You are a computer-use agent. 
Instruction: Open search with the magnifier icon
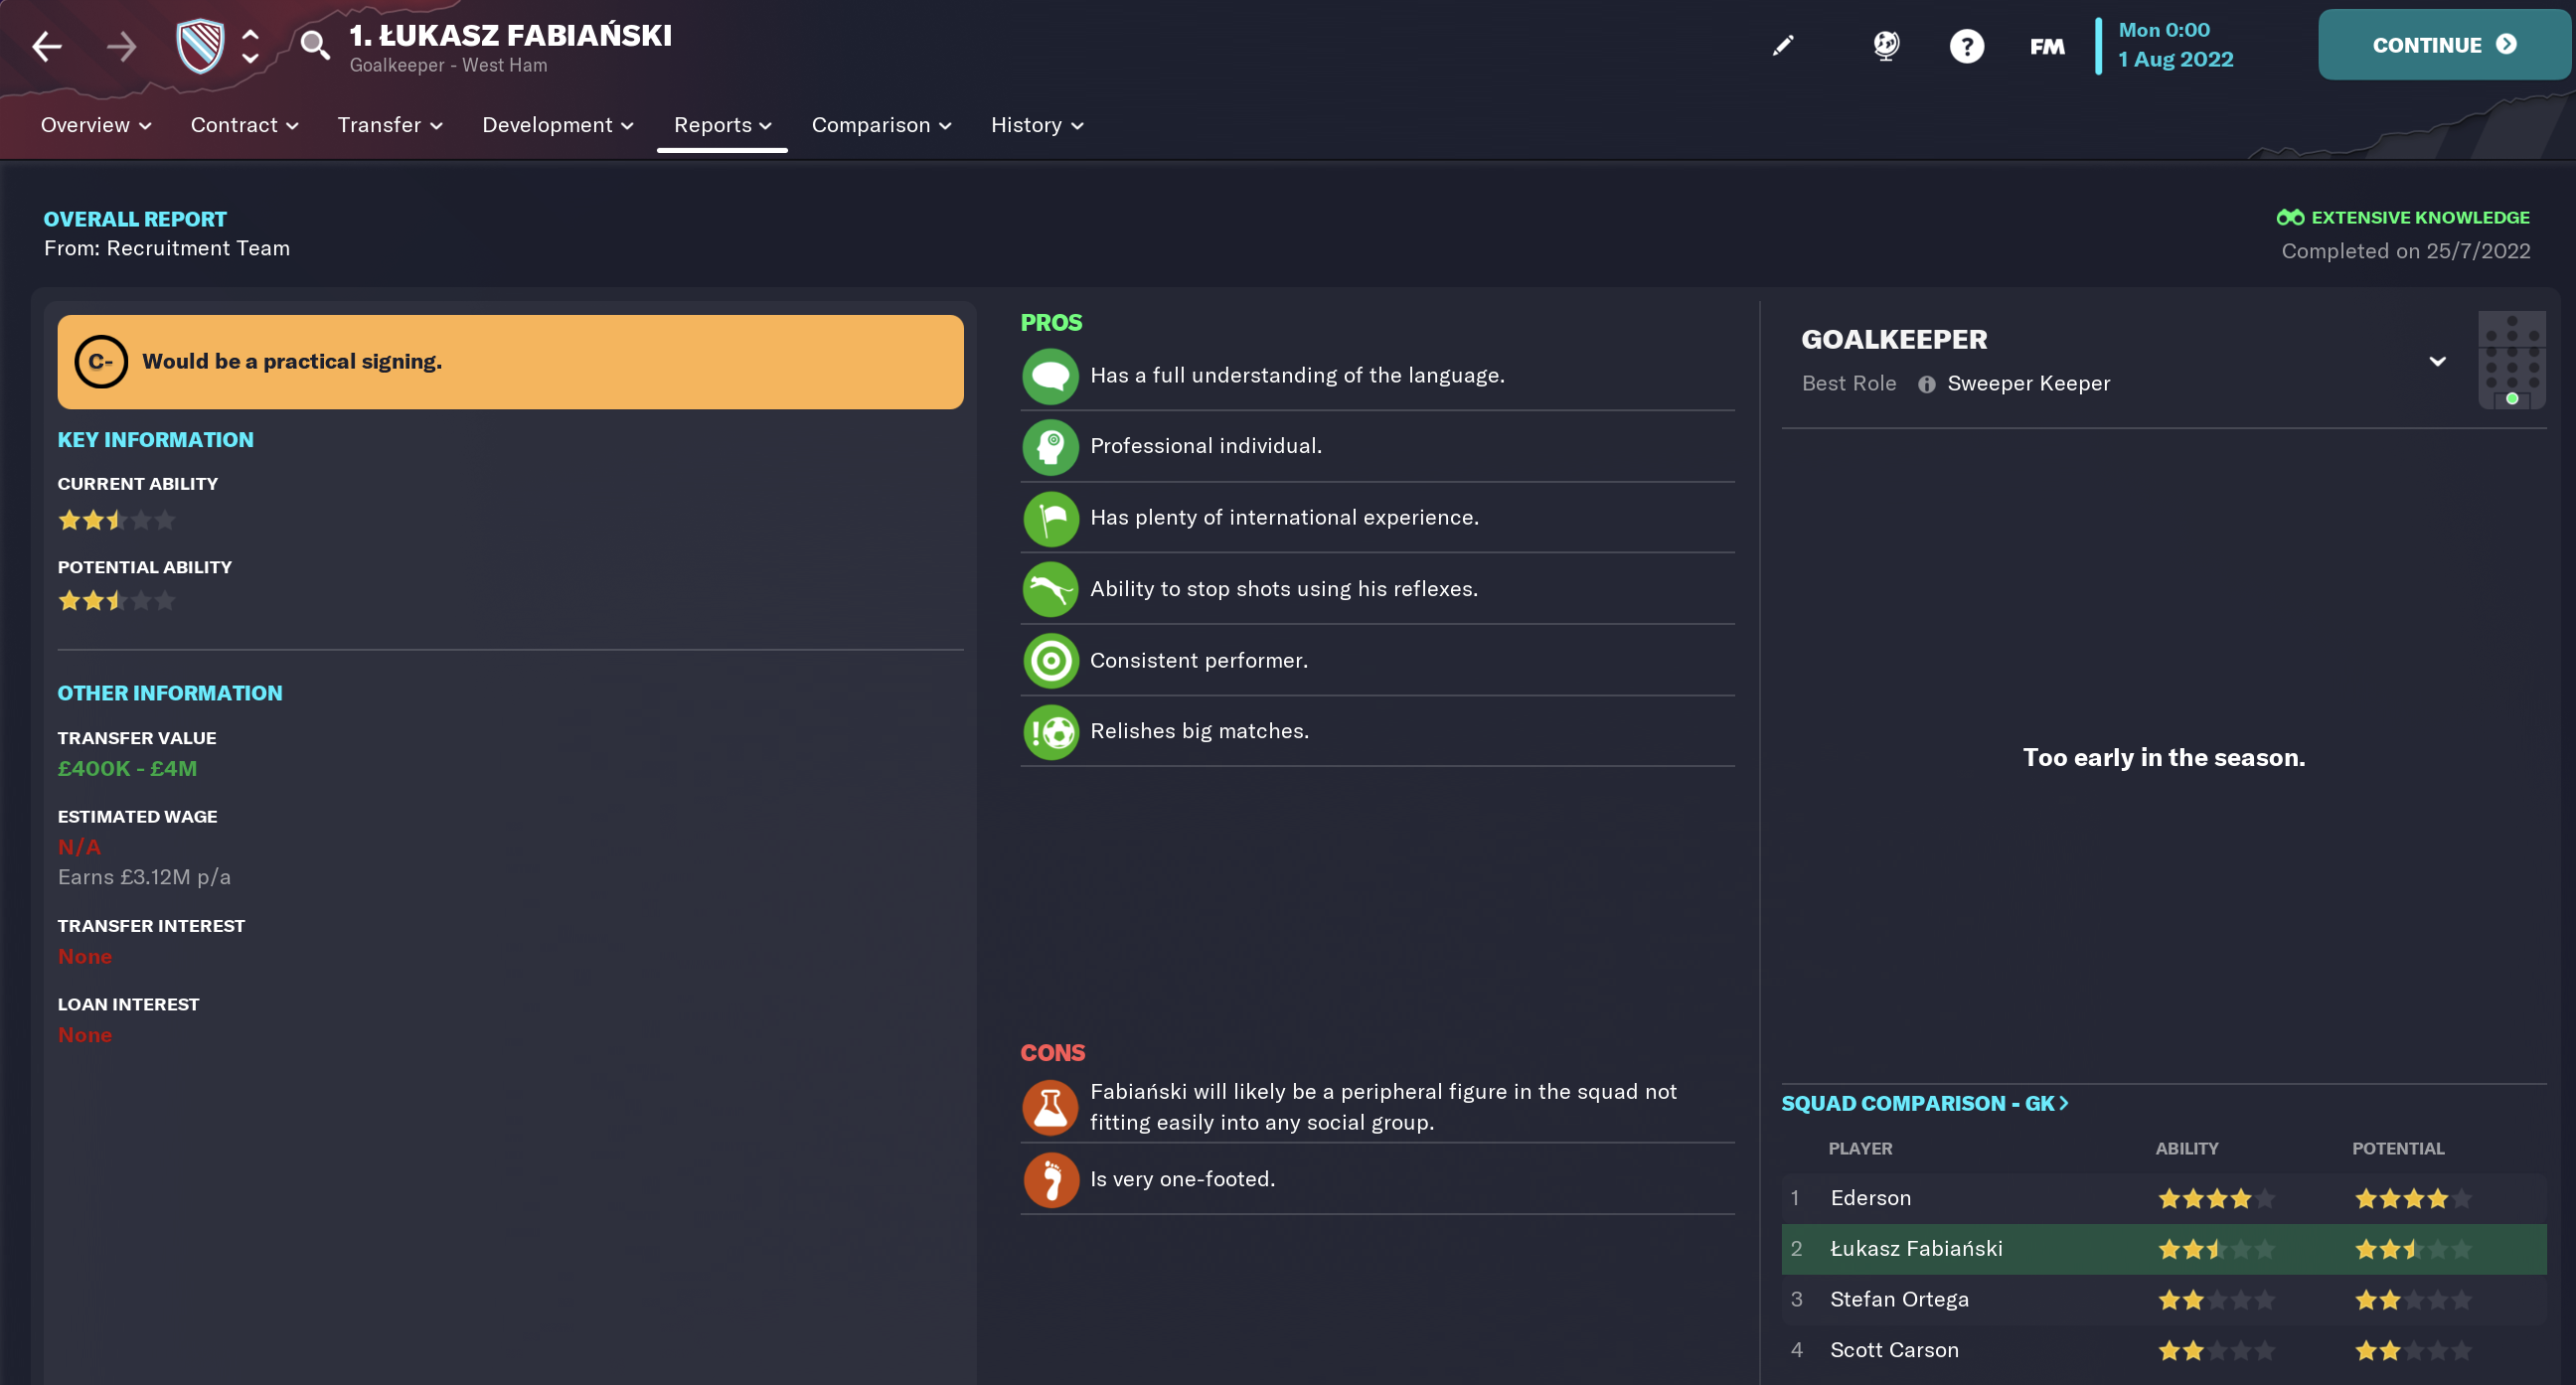click(x=315, y=45)
